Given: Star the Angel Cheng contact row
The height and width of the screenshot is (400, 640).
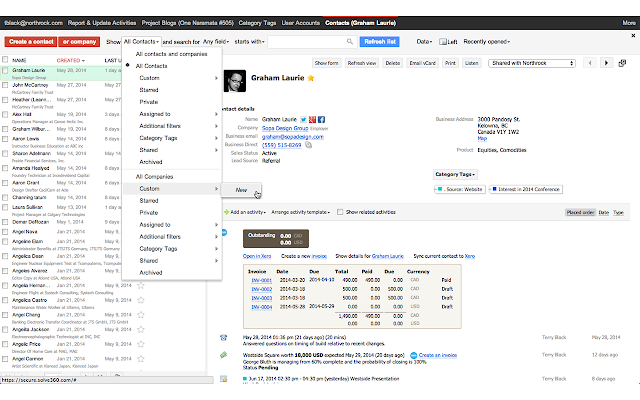Looking at the screenshot, I should coord(141,315).
